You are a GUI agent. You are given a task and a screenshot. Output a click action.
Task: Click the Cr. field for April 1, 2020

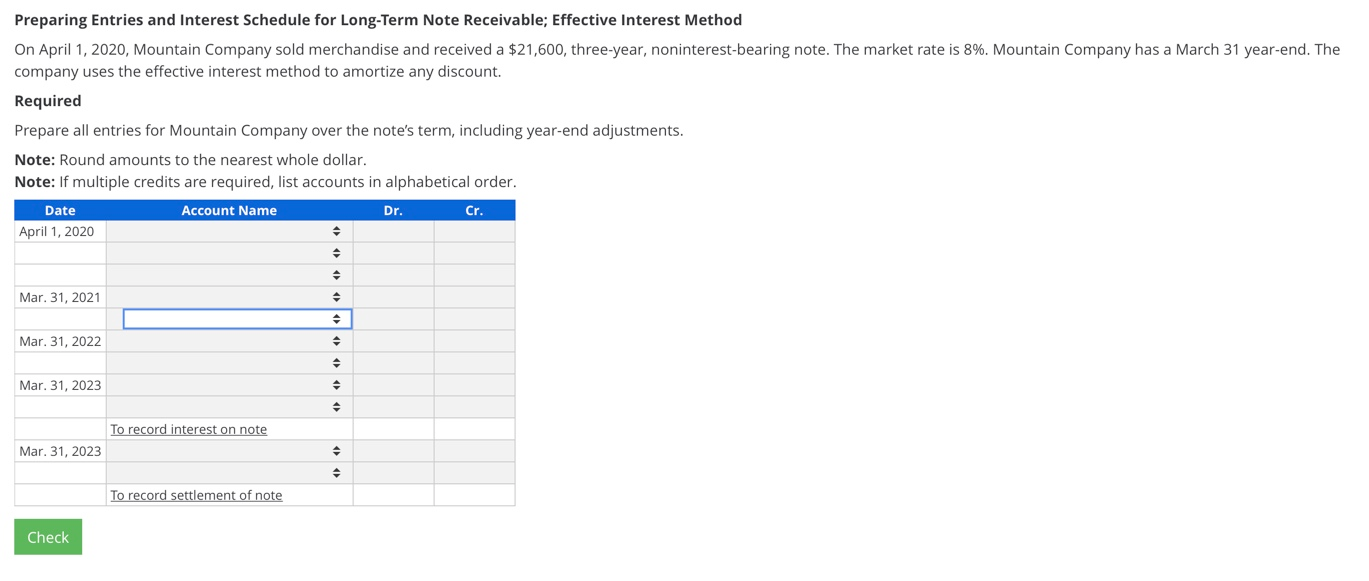474,231
